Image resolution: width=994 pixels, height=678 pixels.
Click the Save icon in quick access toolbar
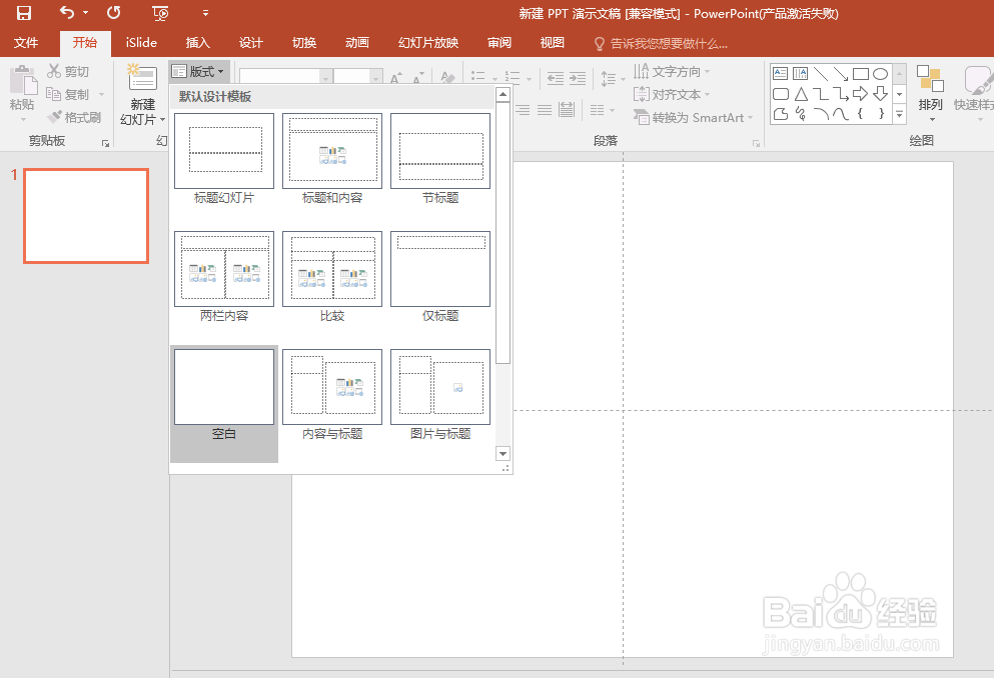pos(24,13)
